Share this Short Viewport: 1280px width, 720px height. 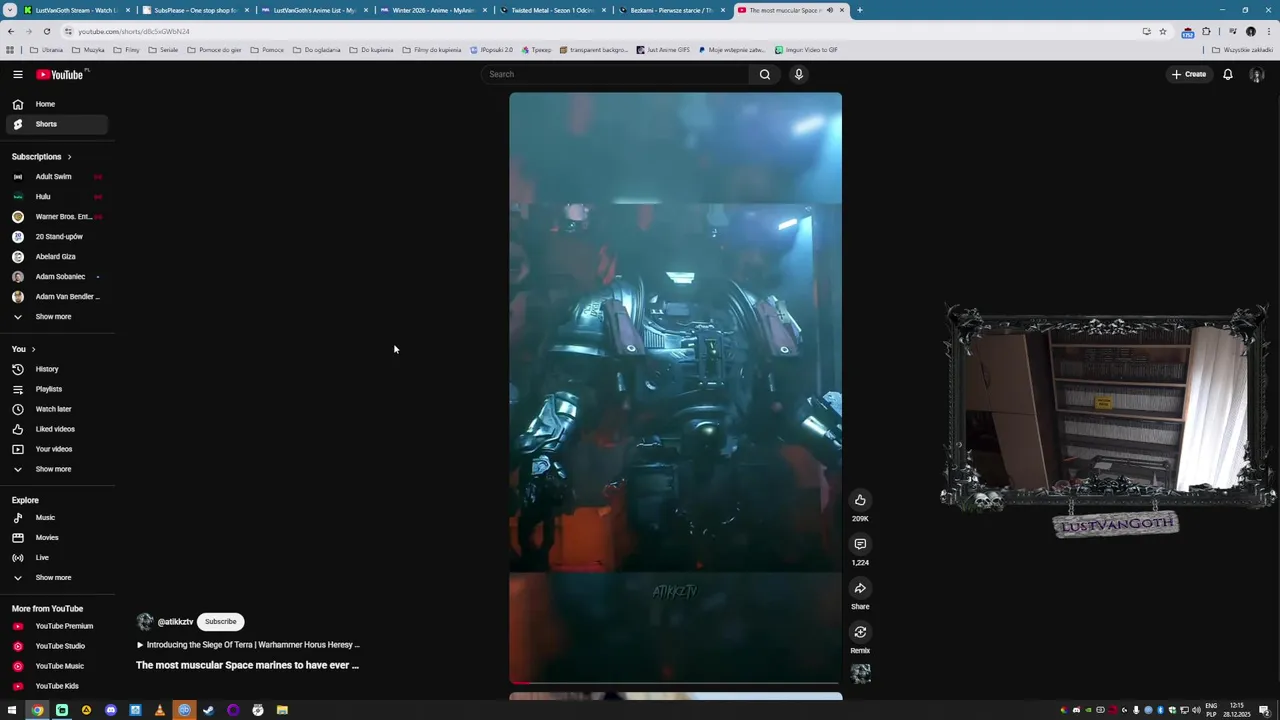pyautogui.click(x=860, y=588)
